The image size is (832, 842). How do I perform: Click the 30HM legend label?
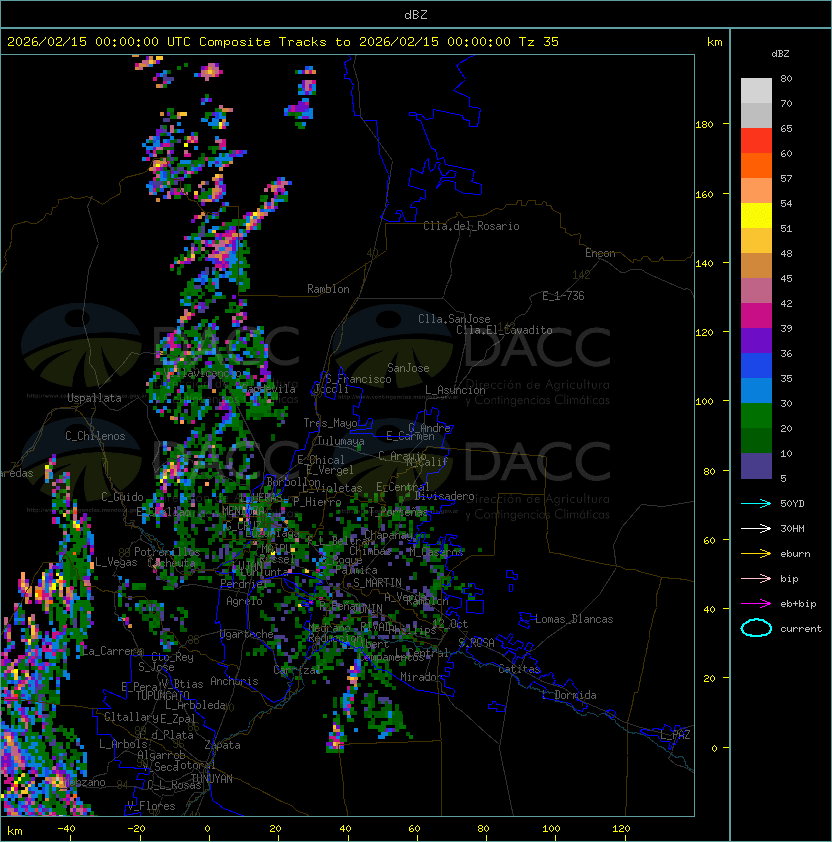coord(792,528)
